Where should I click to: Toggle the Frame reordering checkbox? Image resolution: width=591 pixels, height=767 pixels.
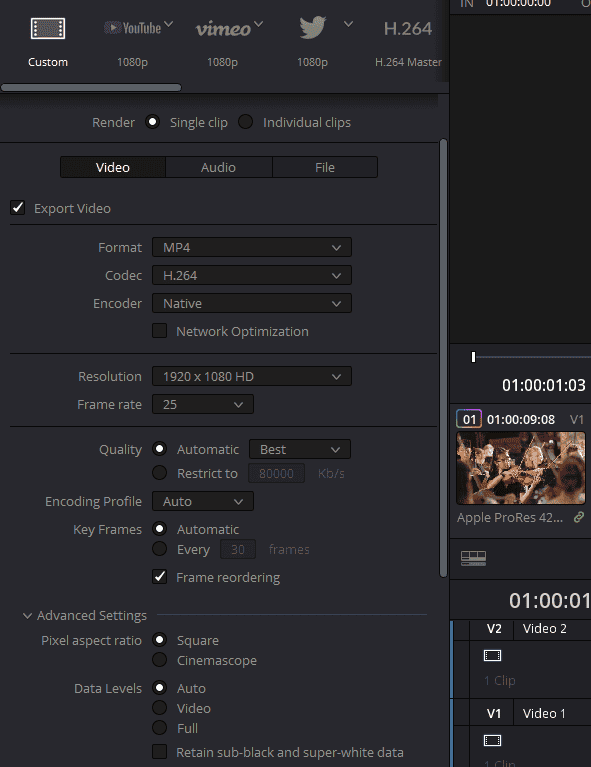[159, 577]
